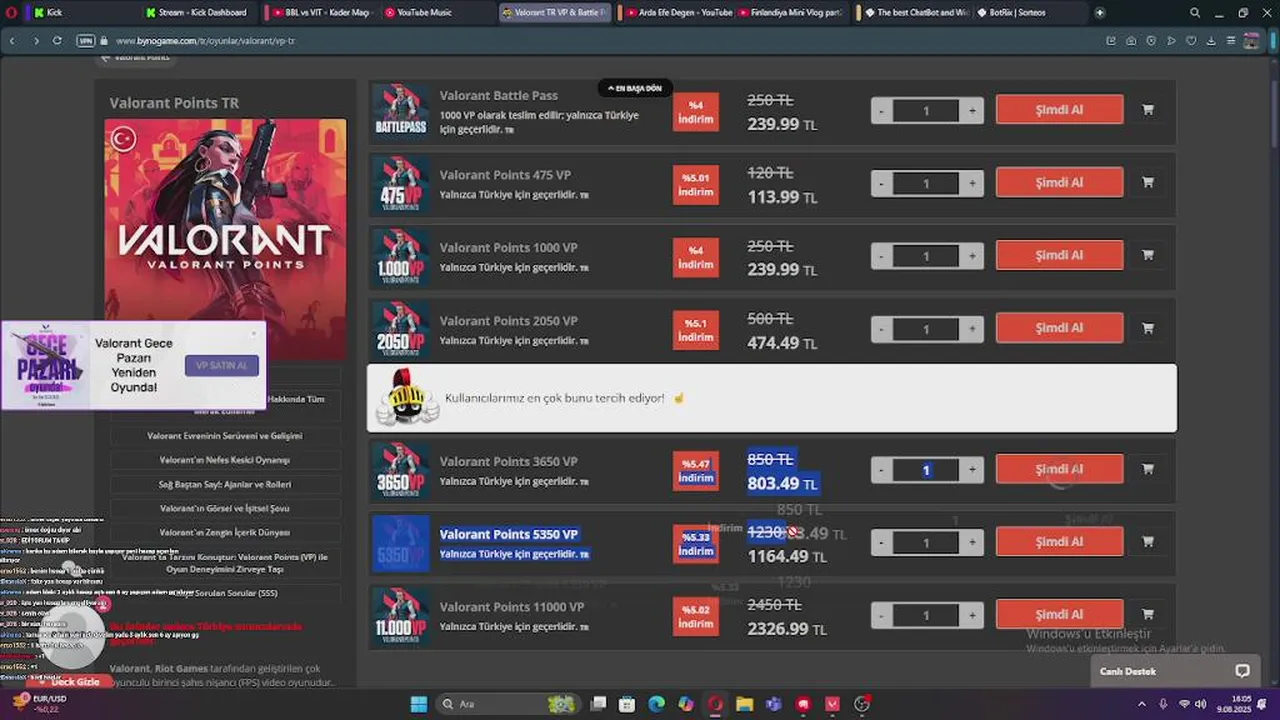
Task: Go forward with browser forward arrow
Action: pyautogui.click(x=36, y=41)
